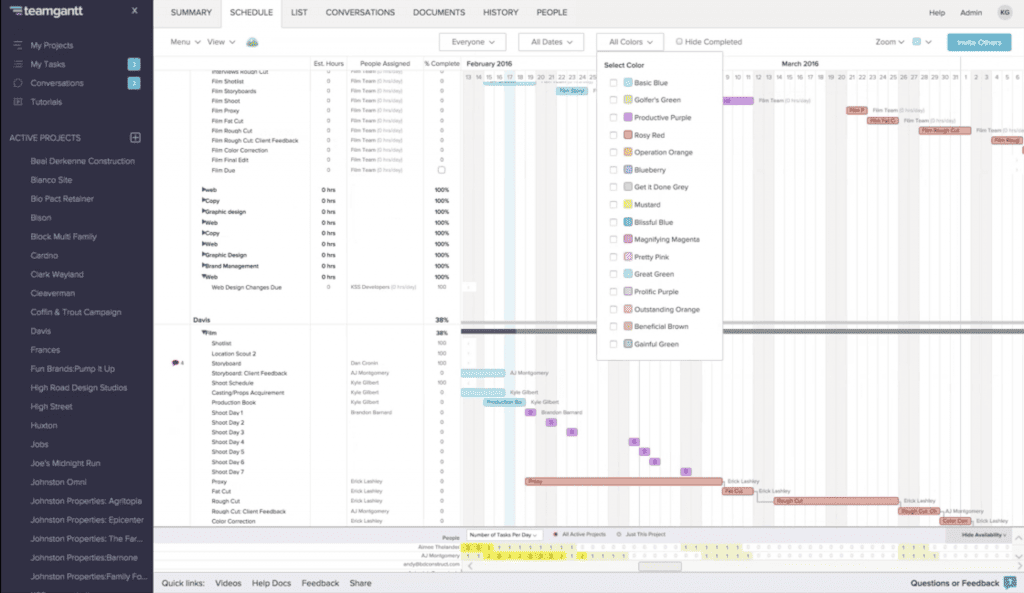Expand the Zoom dropdown
The width and height of the screenshot is (1024, 593).
coord(889,42)
